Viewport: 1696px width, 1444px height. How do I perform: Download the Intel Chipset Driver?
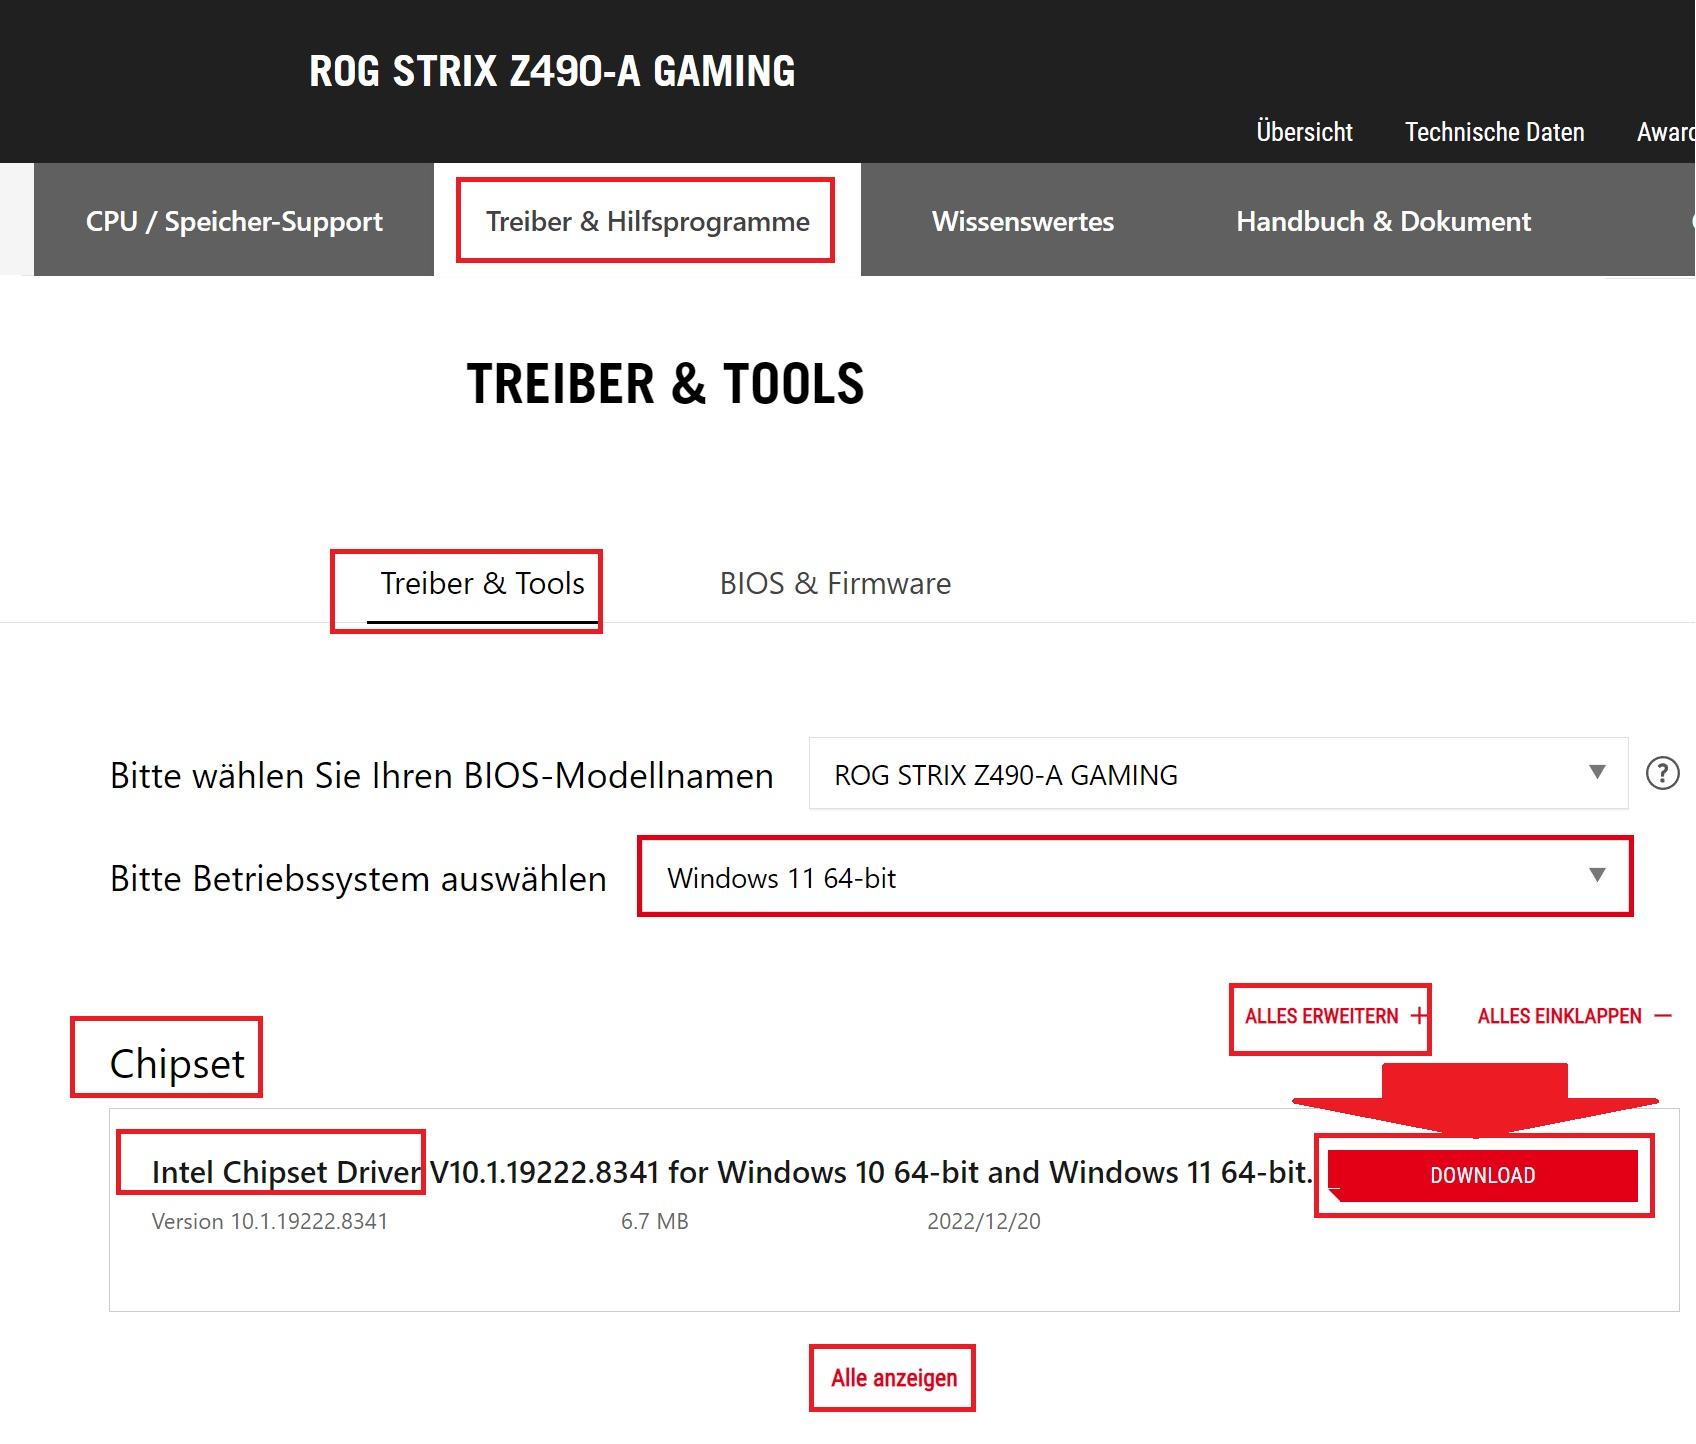point(1483,1175)
